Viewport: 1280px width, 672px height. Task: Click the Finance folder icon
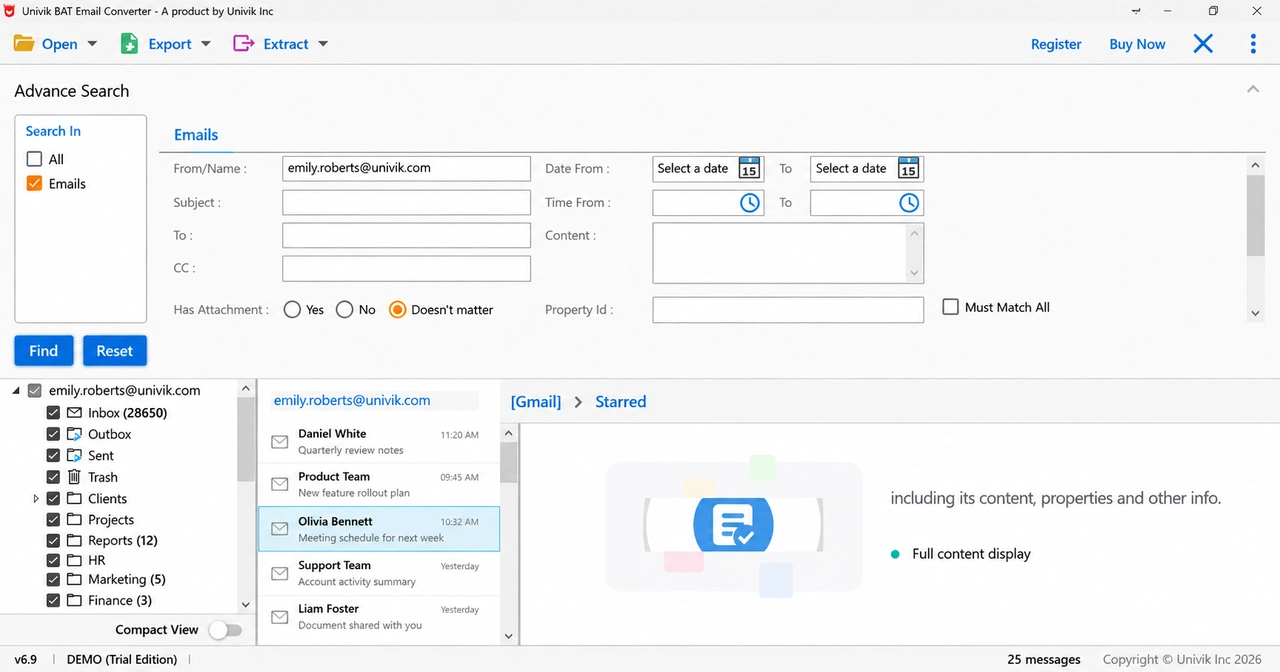coord(75,600)
